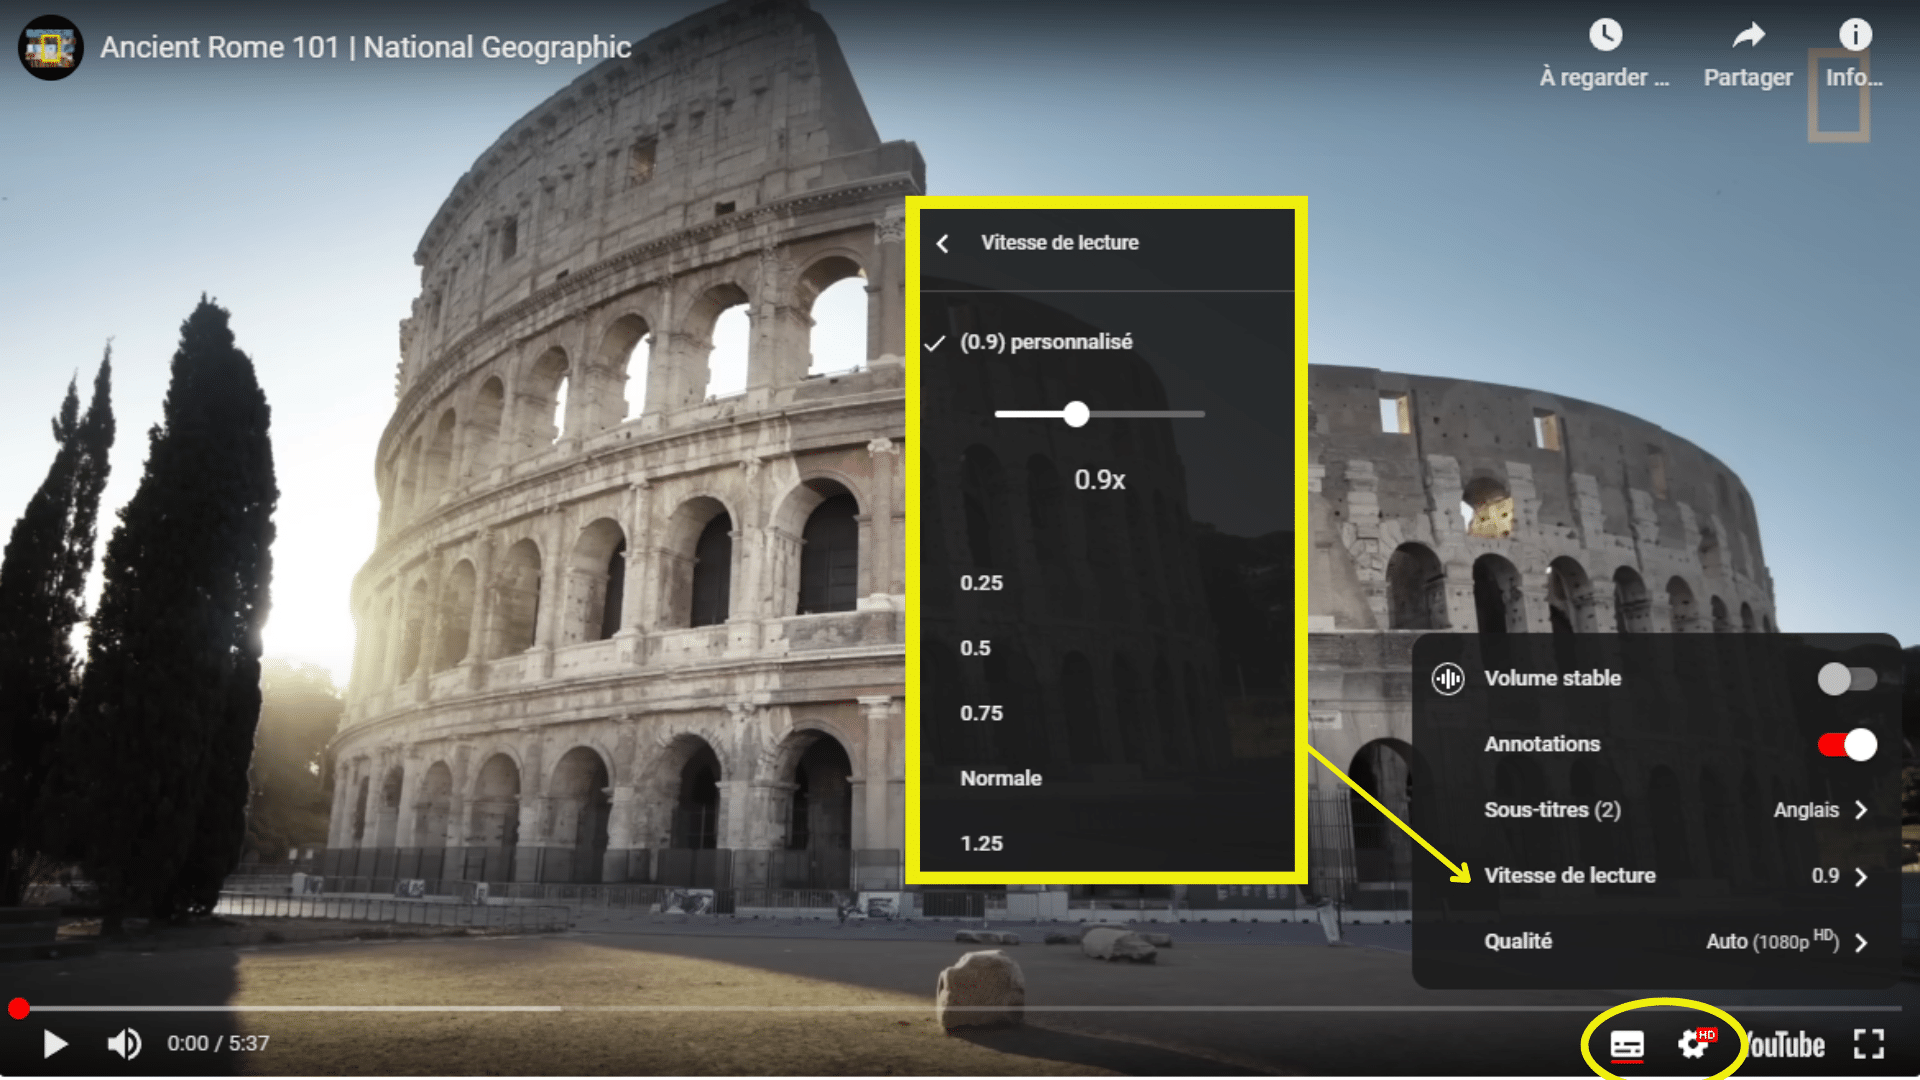
Task: Enable the Volume stable toggle
Action: click(x=1846, y=679)
